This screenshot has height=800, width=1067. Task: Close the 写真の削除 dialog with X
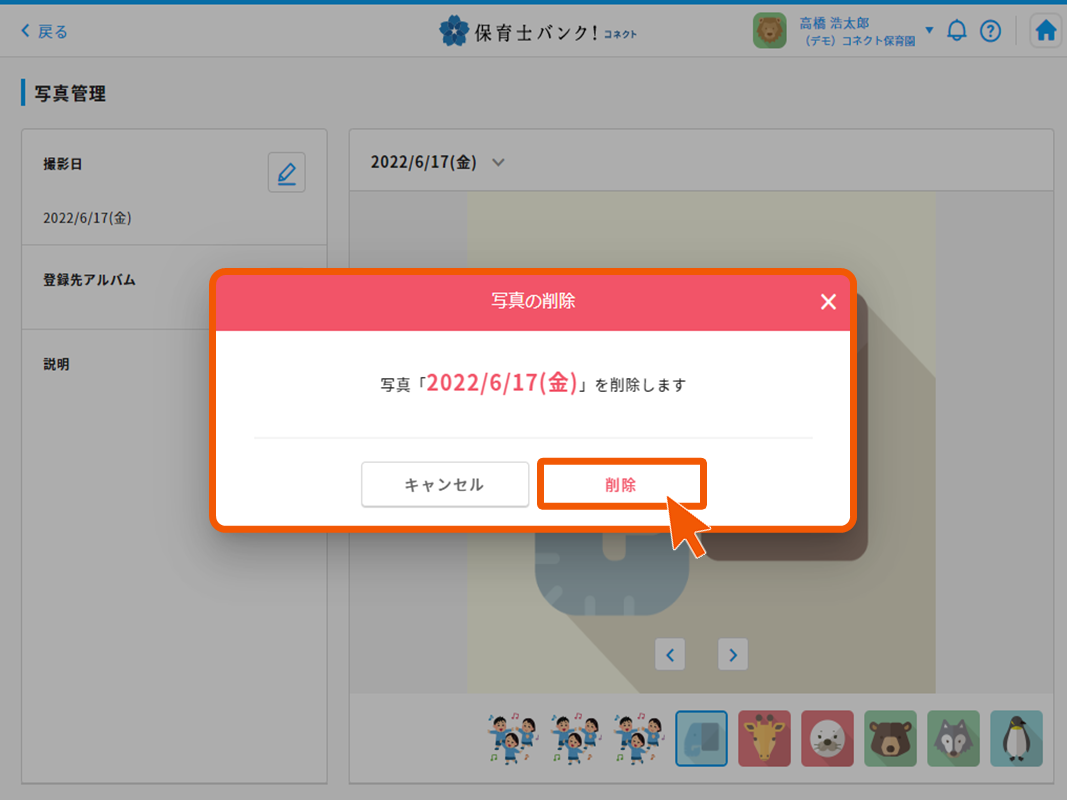coord(828,302)
